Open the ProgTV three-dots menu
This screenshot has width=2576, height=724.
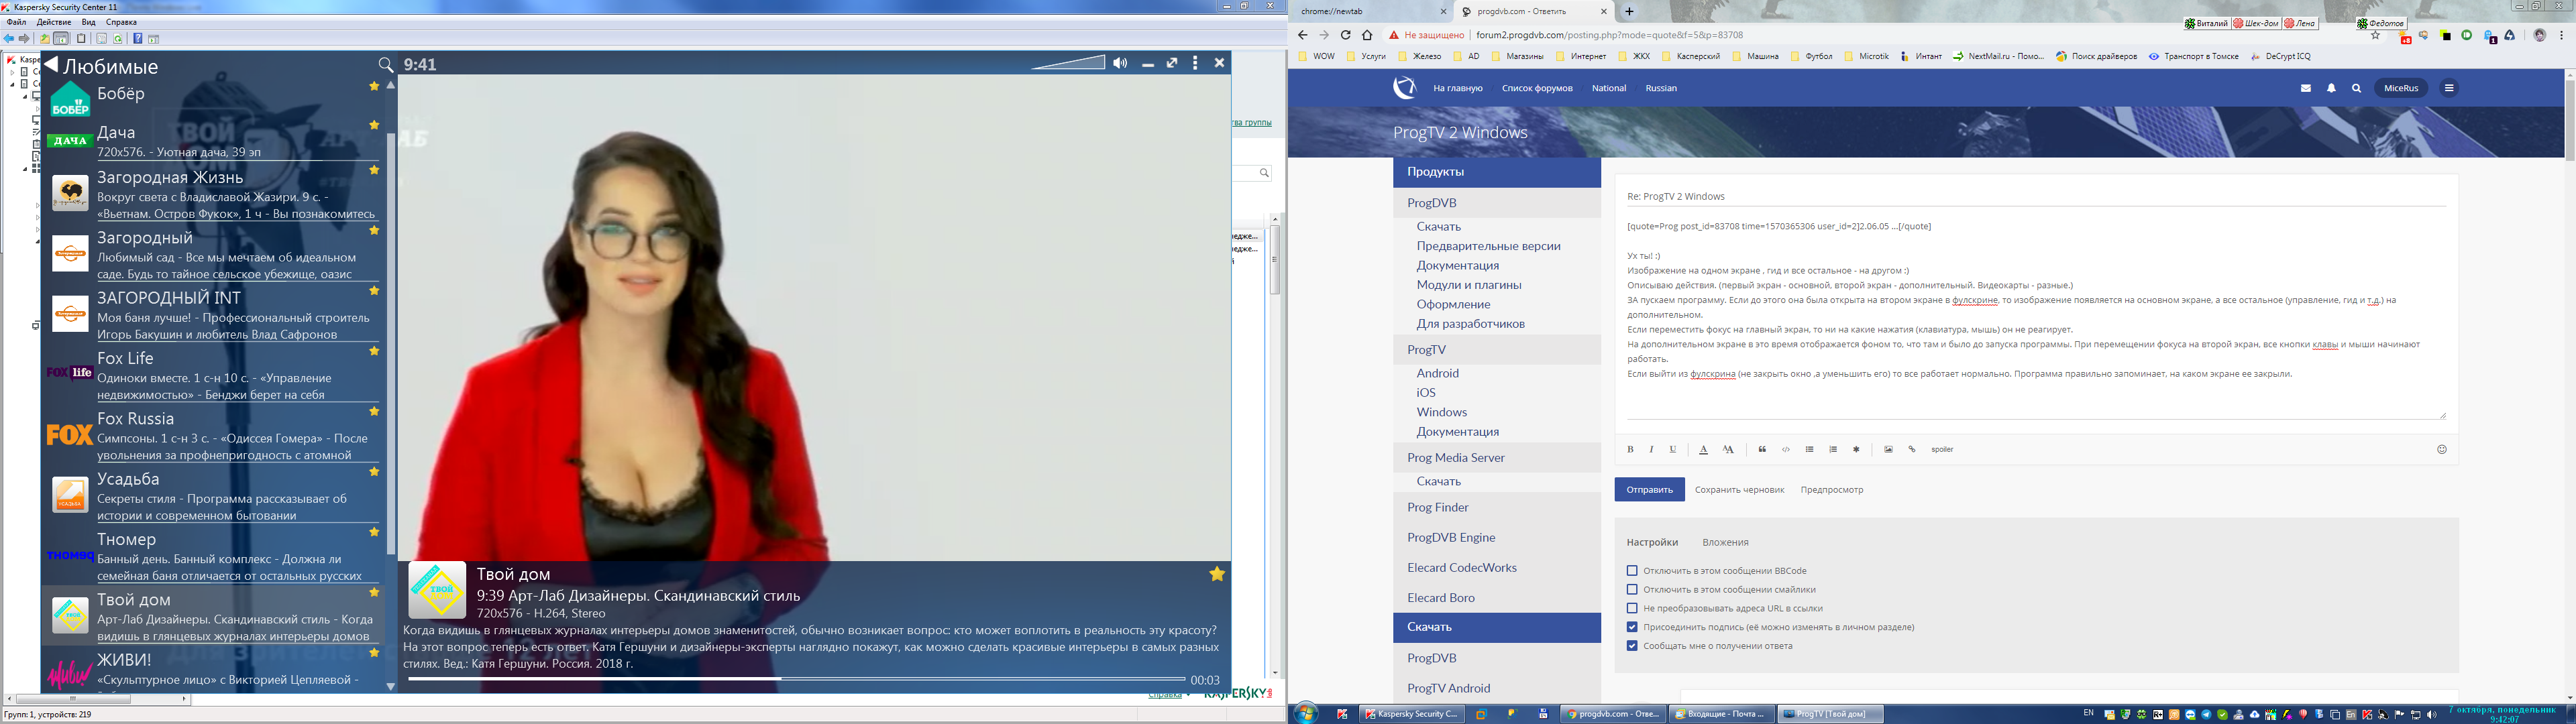coord(1195,63)
